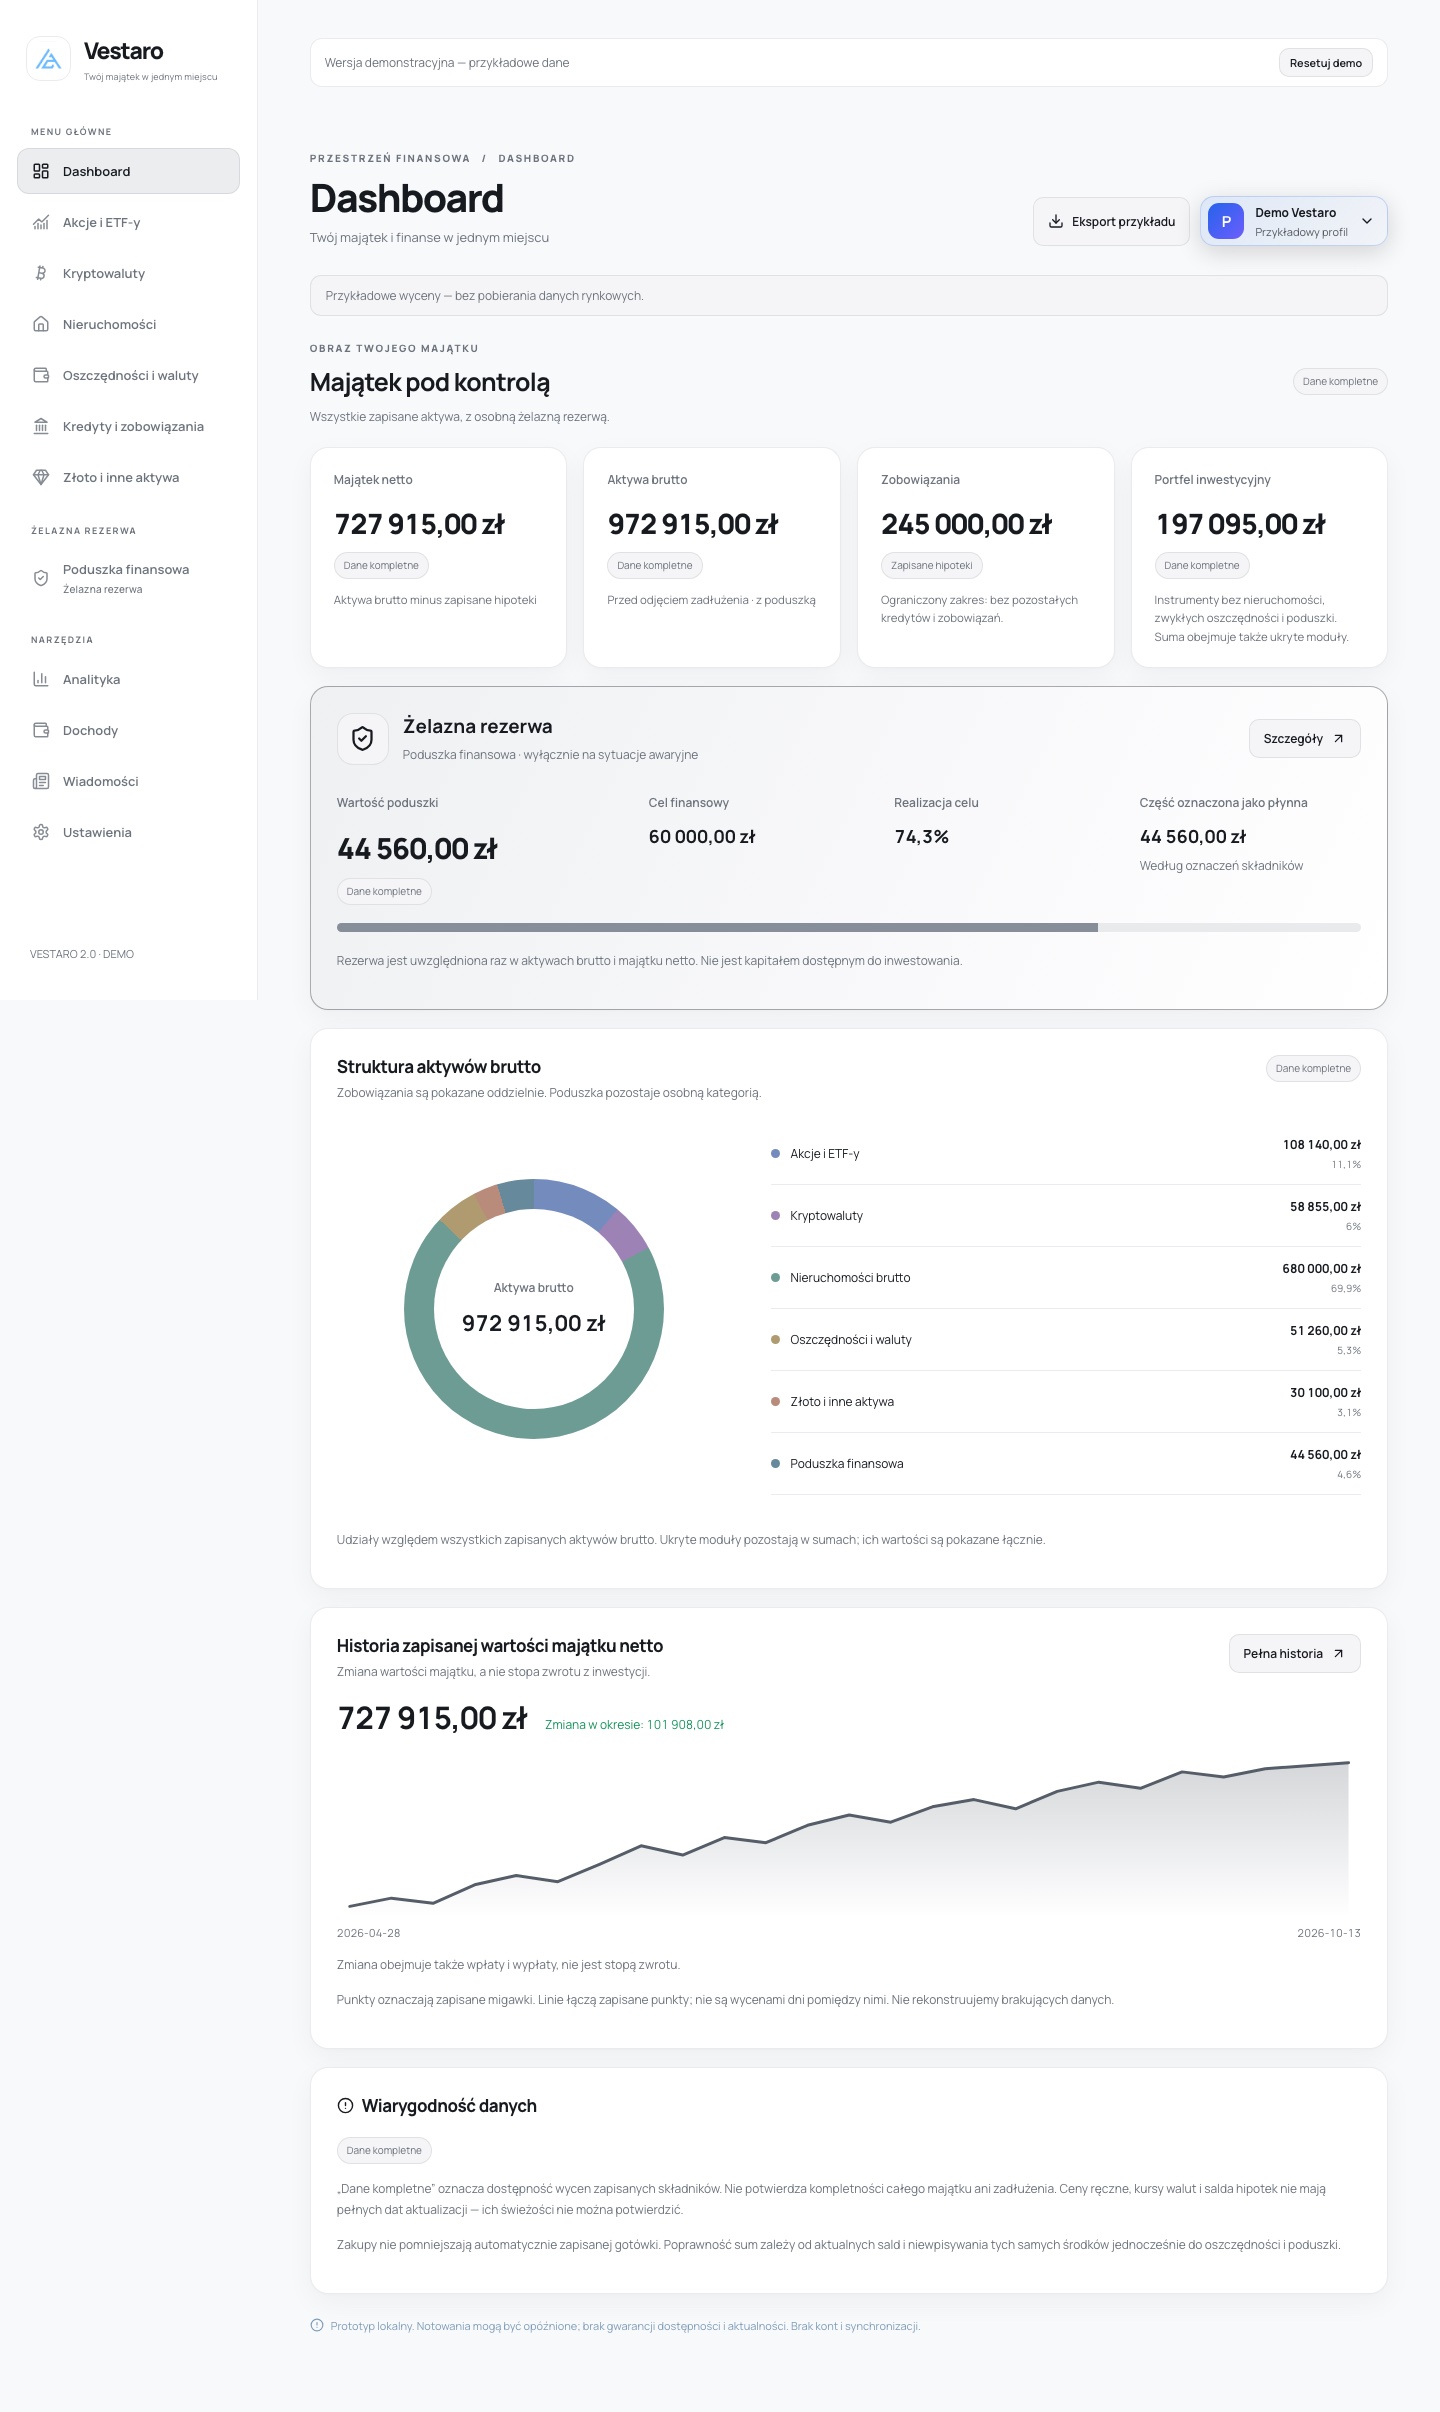Viewport: 1440px width, 2412px height.
Task: Click the Złoto i inne aktywa diamond icon
Action: pos(41,477)
